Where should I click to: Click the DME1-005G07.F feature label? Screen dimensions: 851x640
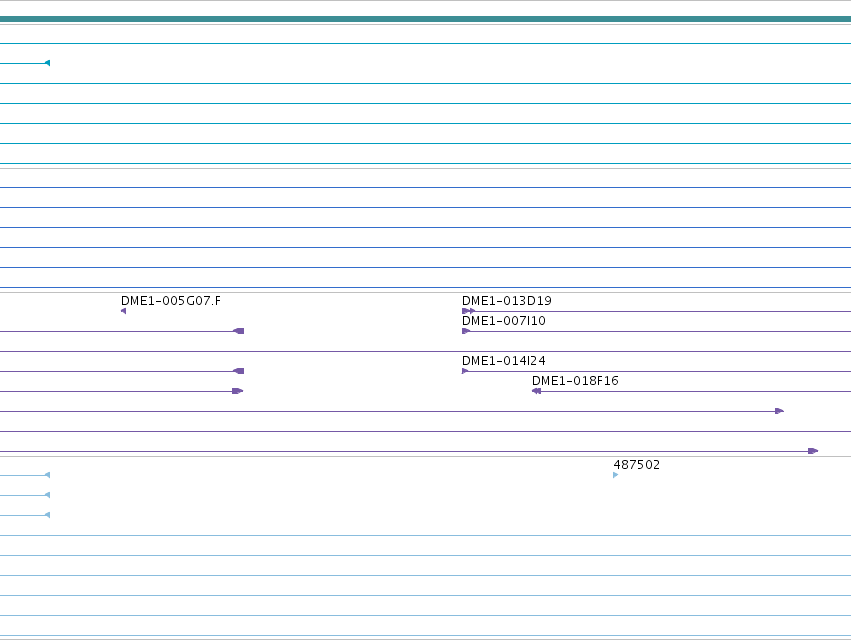tap(170, 301)
